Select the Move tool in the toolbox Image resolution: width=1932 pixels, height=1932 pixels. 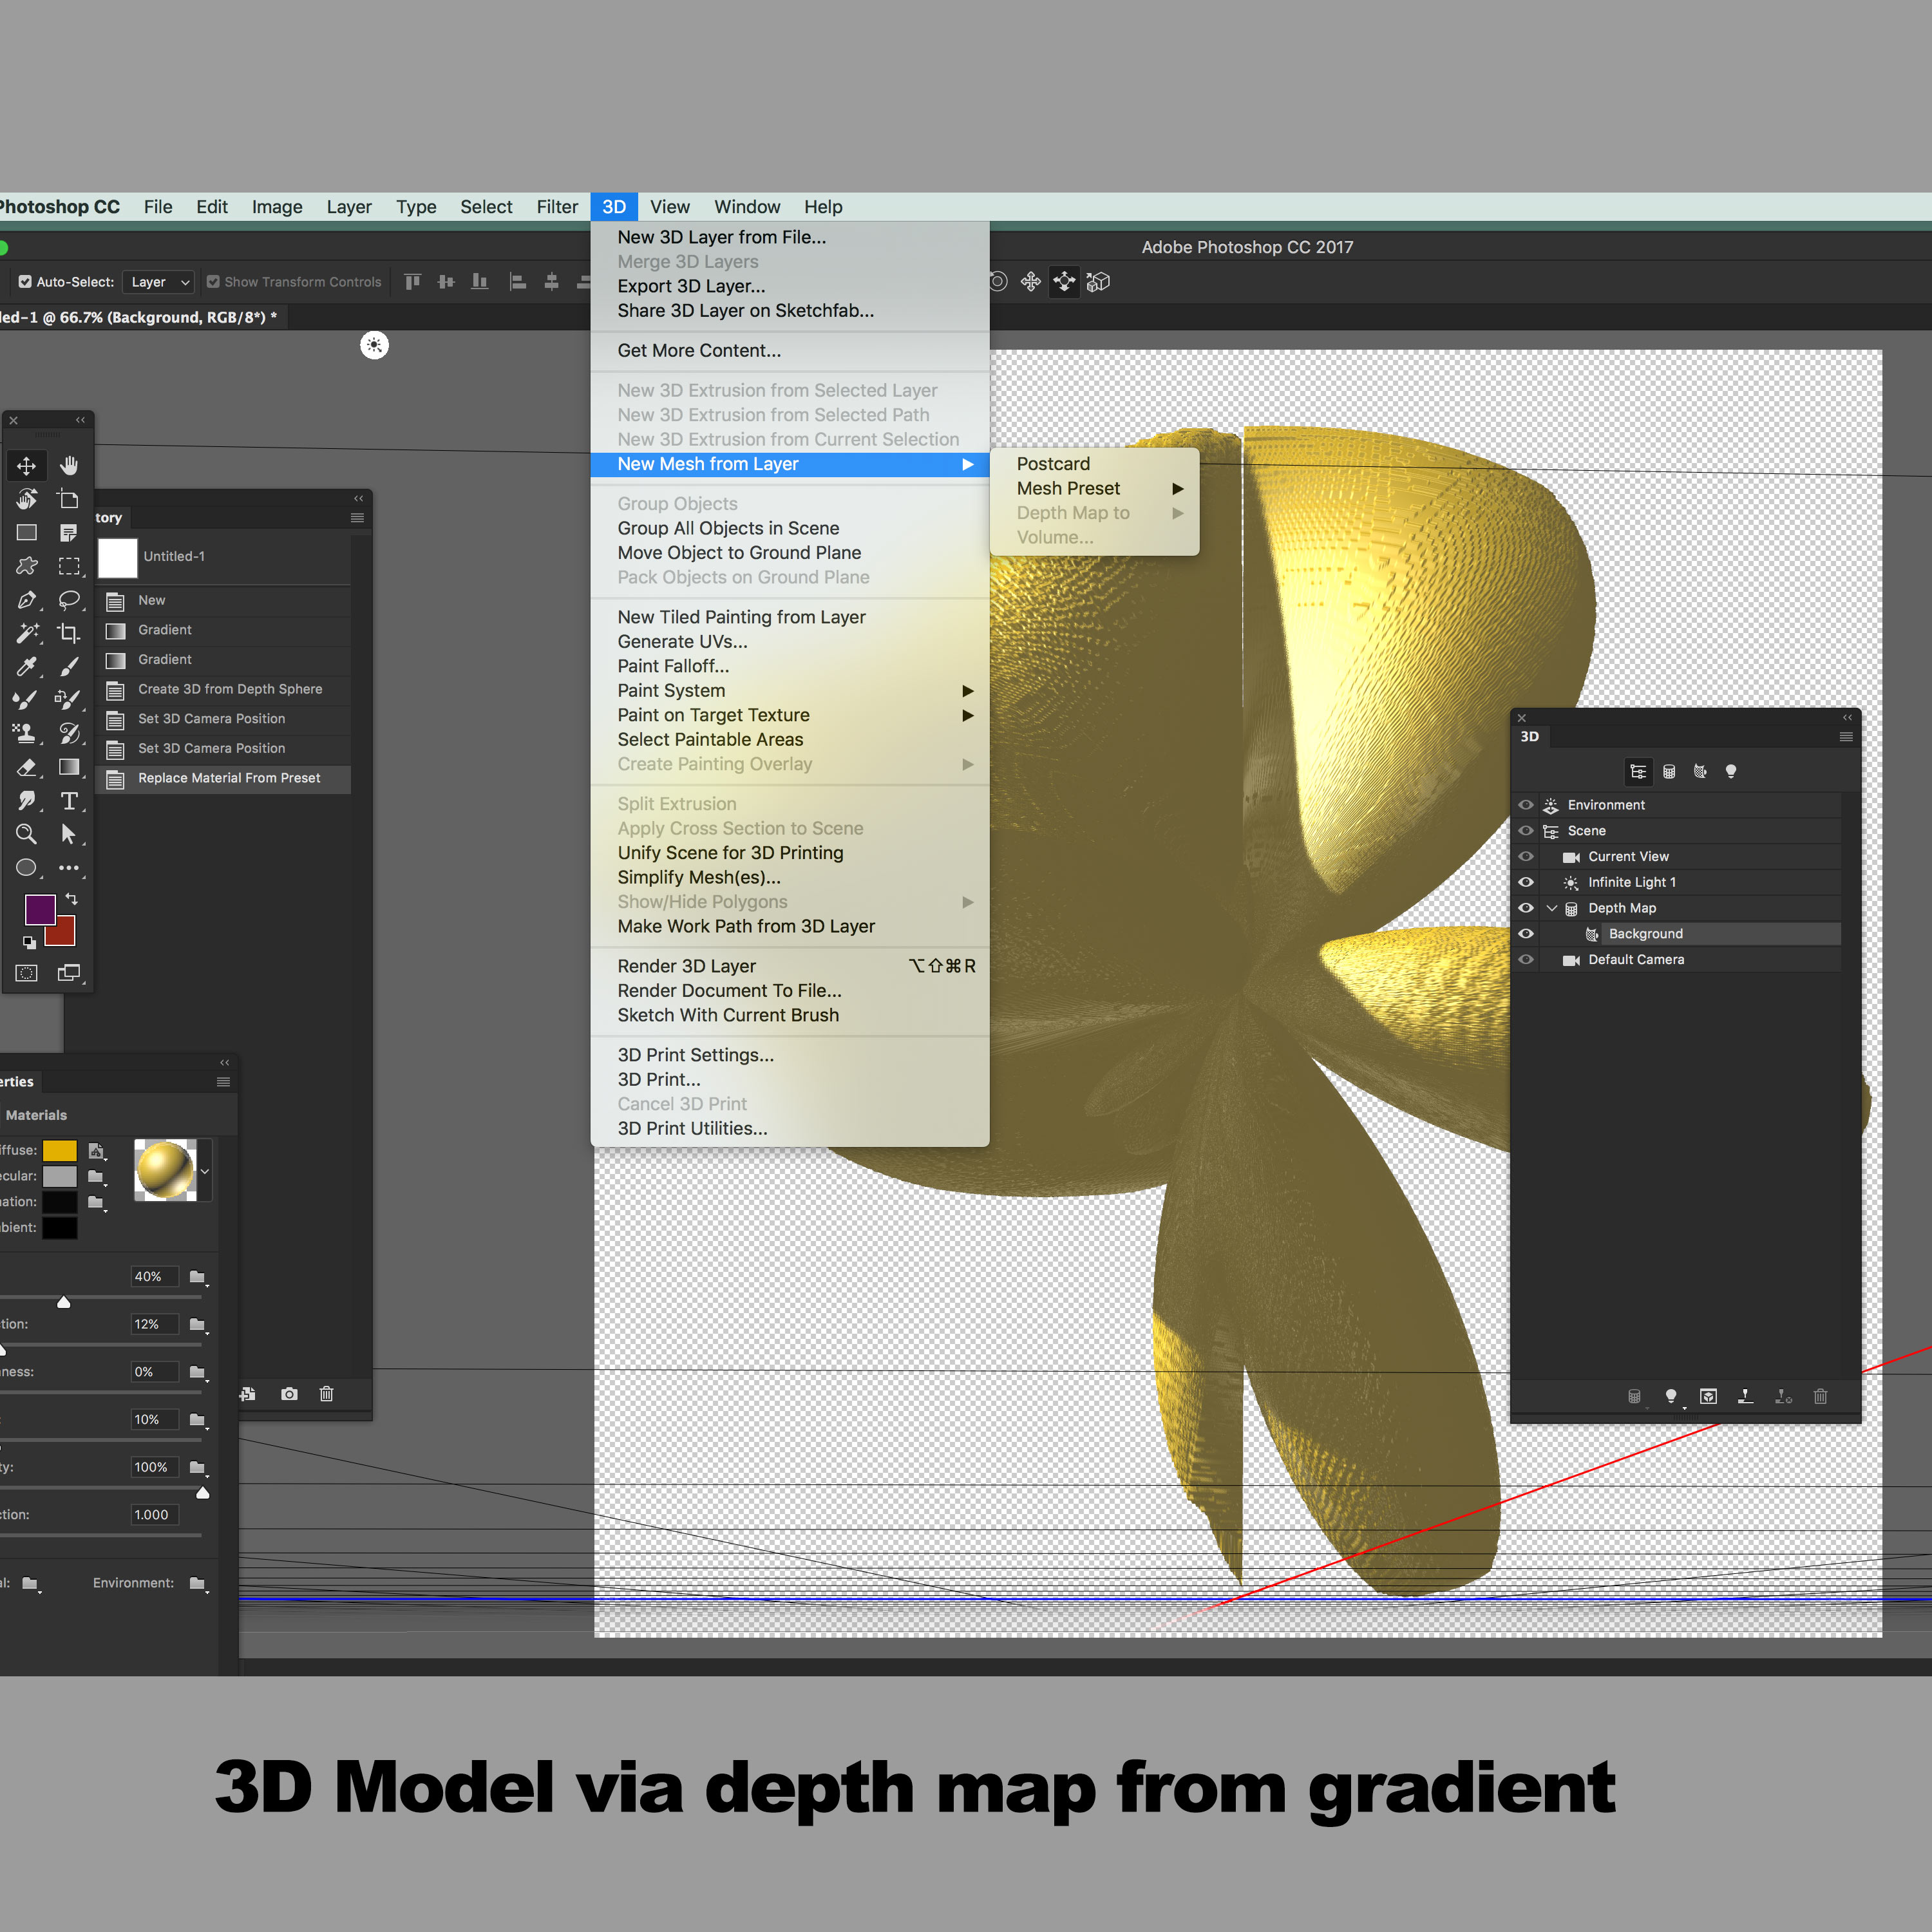coord(27,466)
